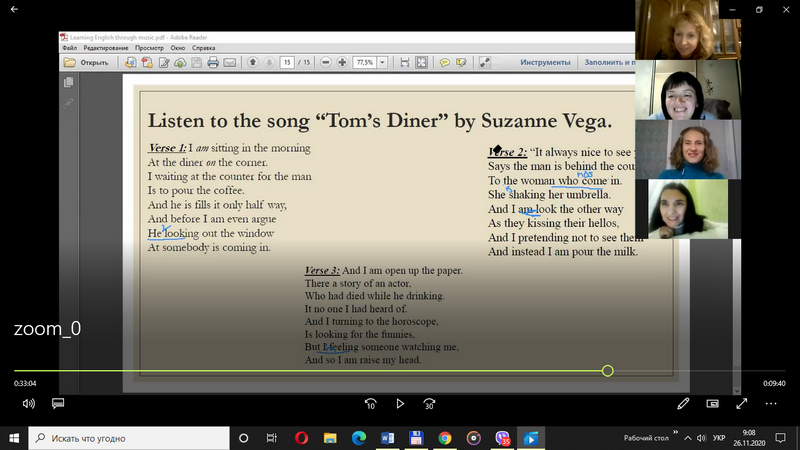This screenshot has width=800, height=450.
Task: Zoom in with the plus button
Action: click(x=342, y=62)
